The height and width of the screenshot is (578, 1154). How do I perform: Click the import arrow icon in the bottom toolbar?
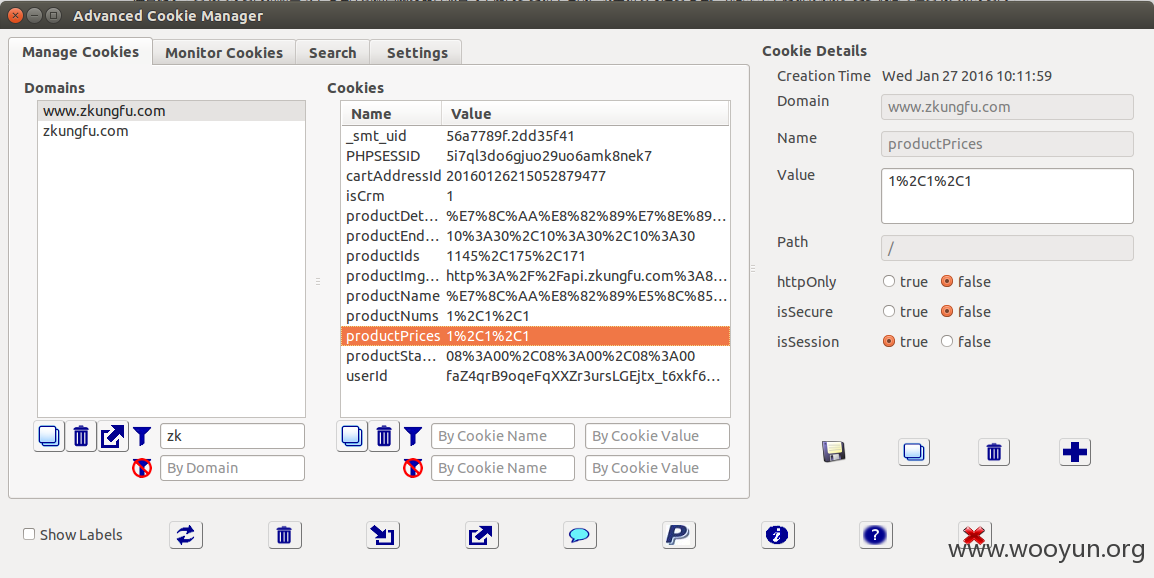click(383, 535)
